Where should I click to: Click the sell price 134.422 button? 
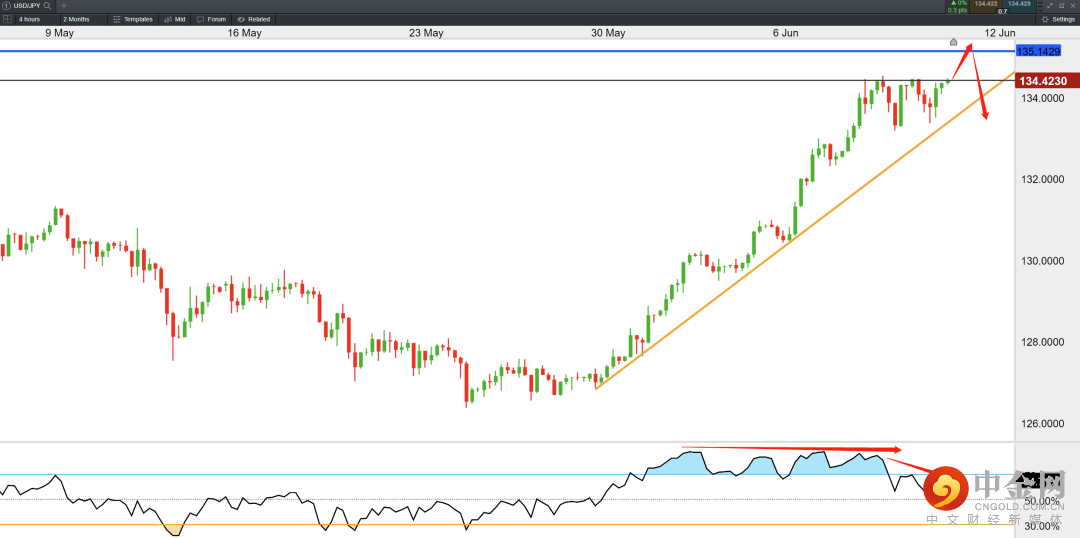point(986,6)
